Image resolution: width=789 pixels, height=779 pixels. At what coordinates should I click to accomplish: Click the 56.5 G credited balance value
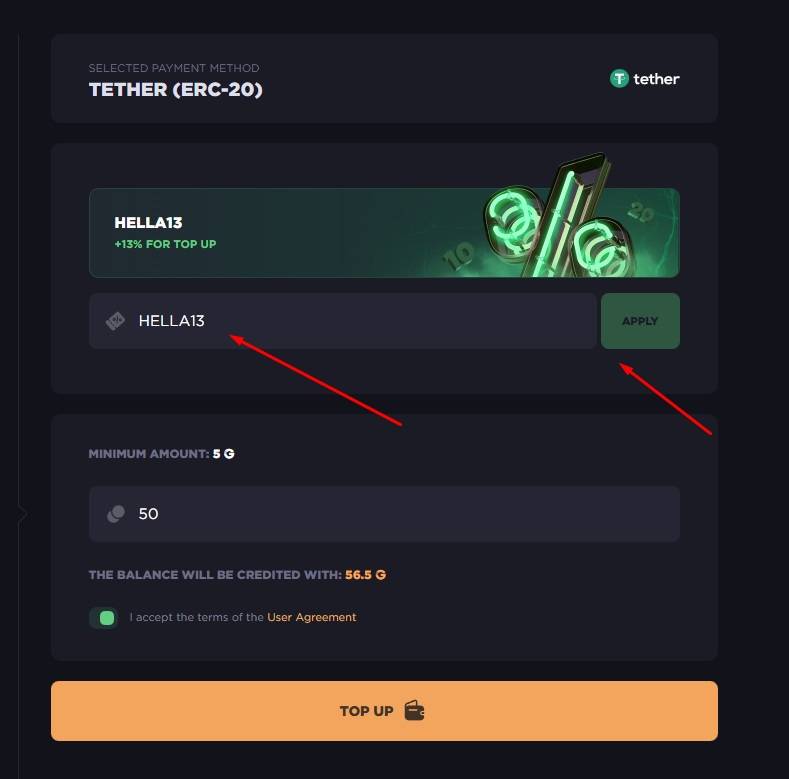click(x=365, y=575)
